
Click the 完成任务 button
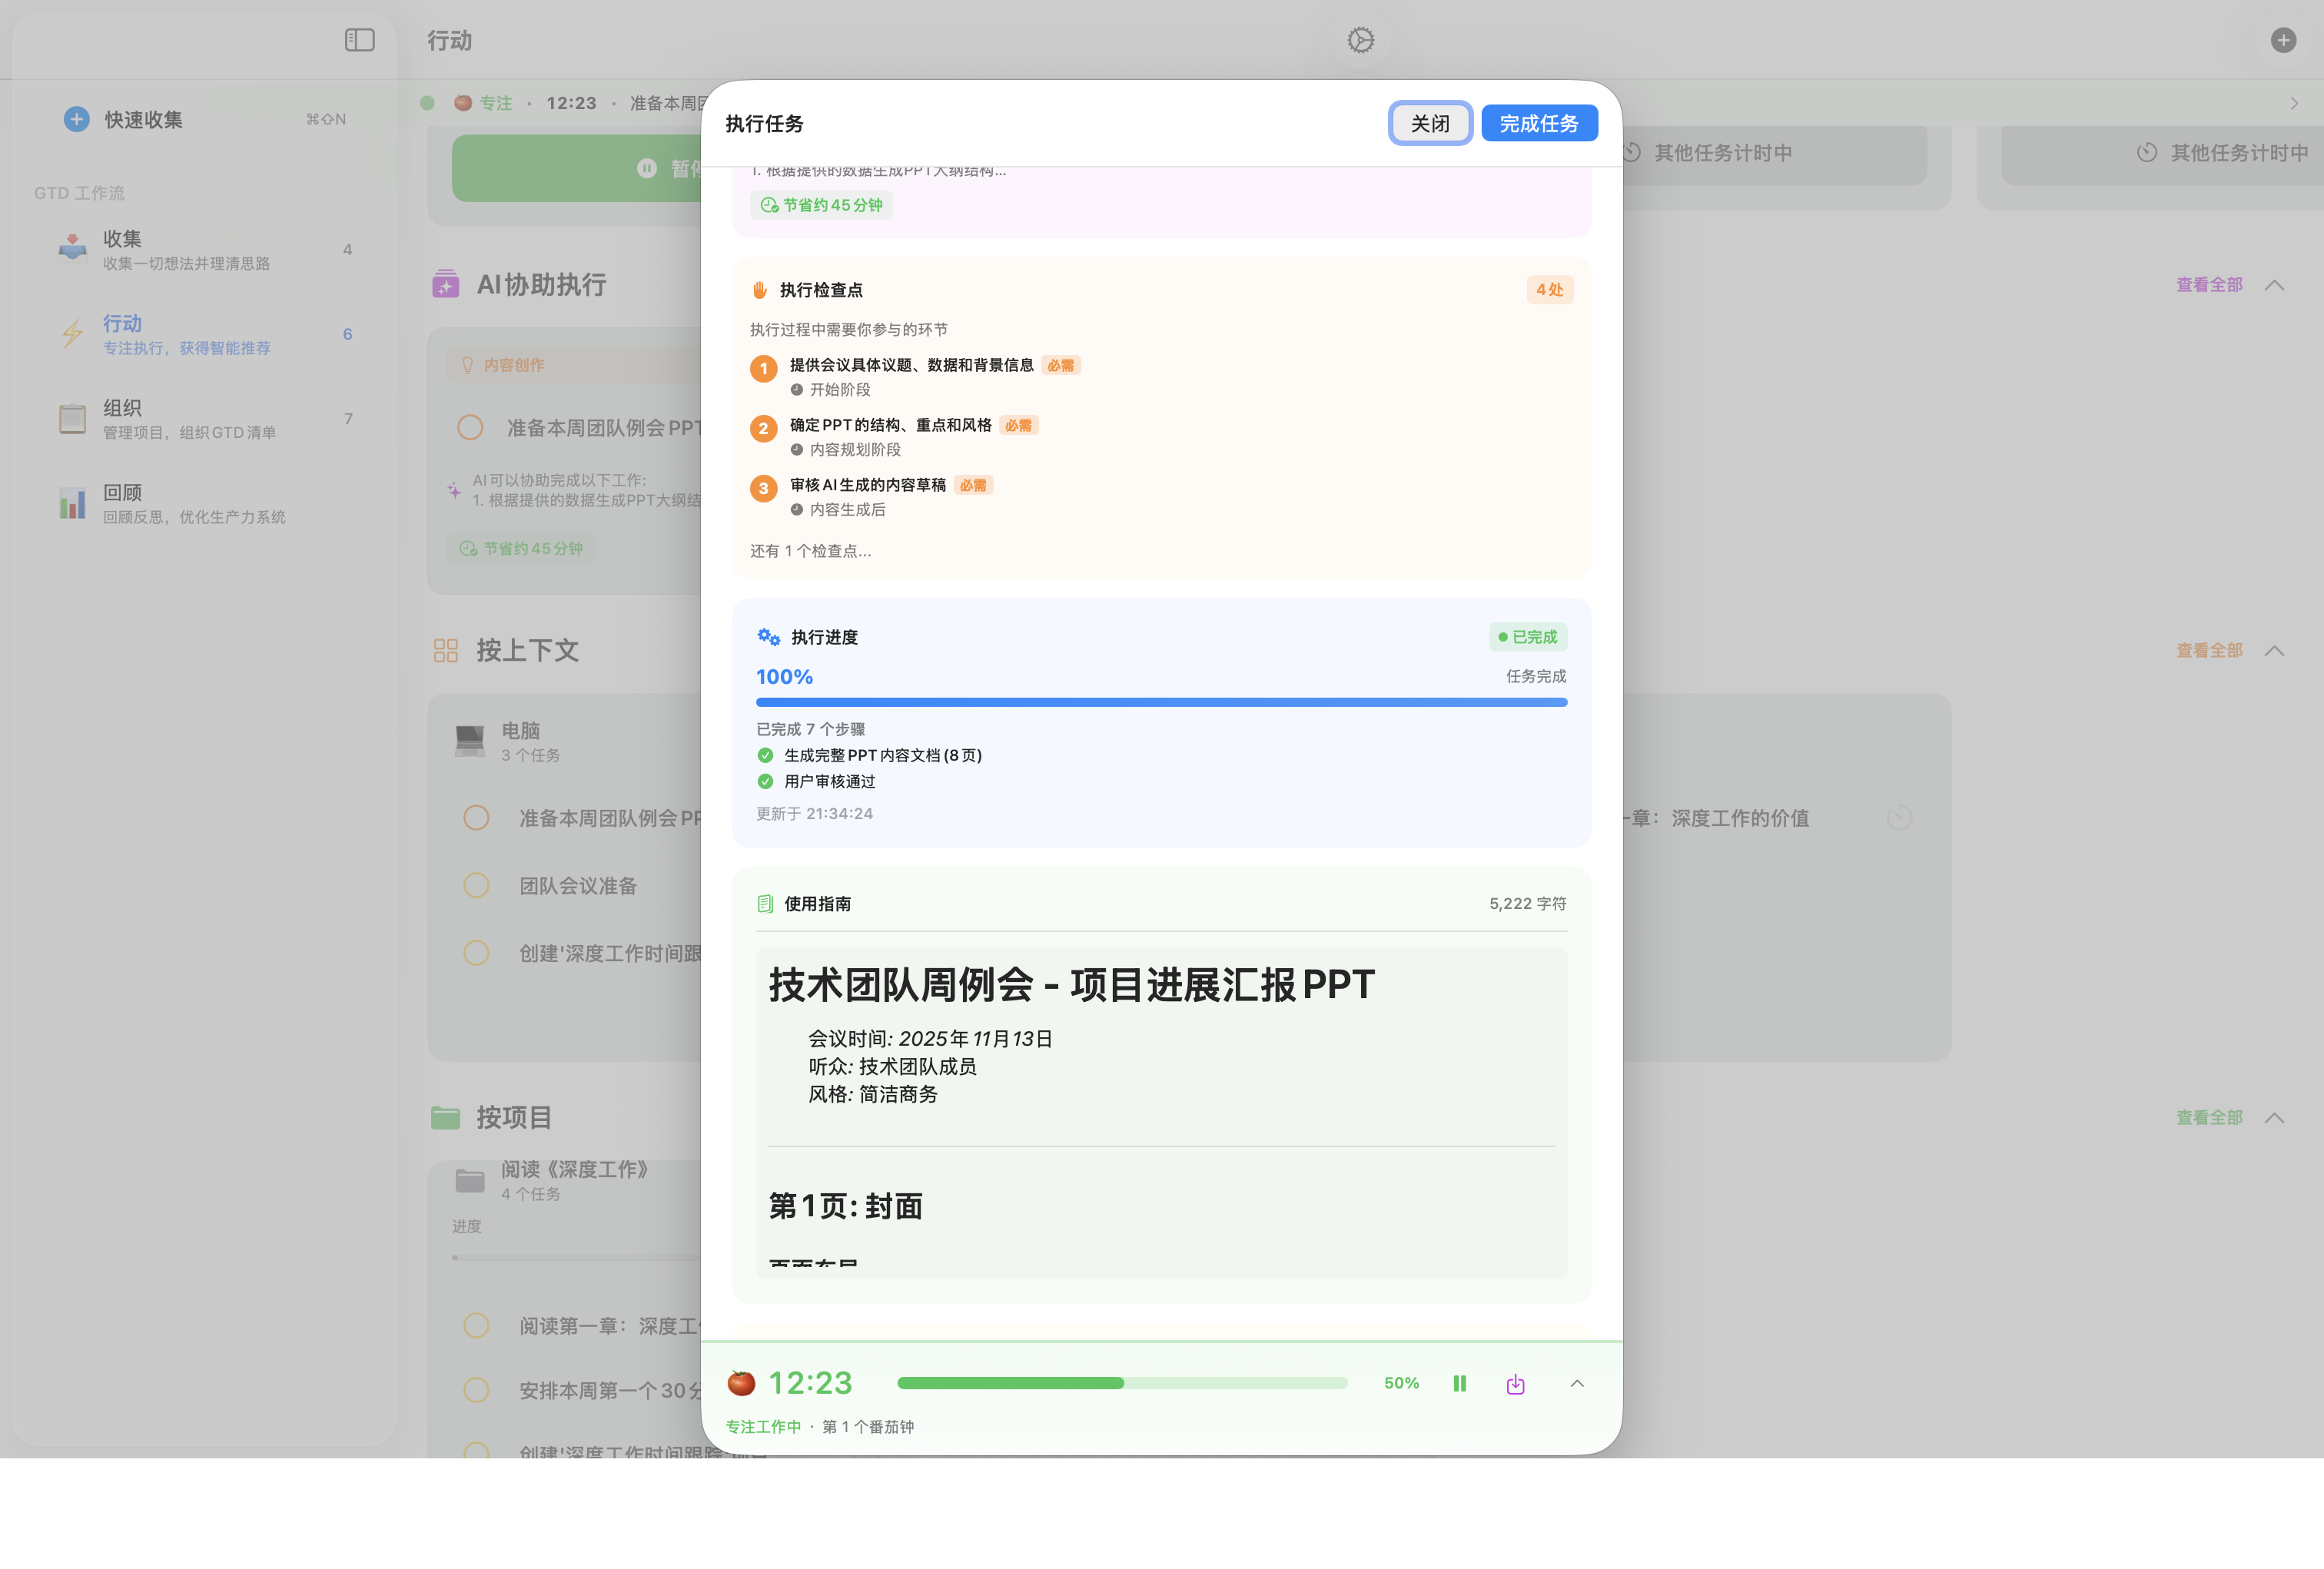click(1539, 122)
